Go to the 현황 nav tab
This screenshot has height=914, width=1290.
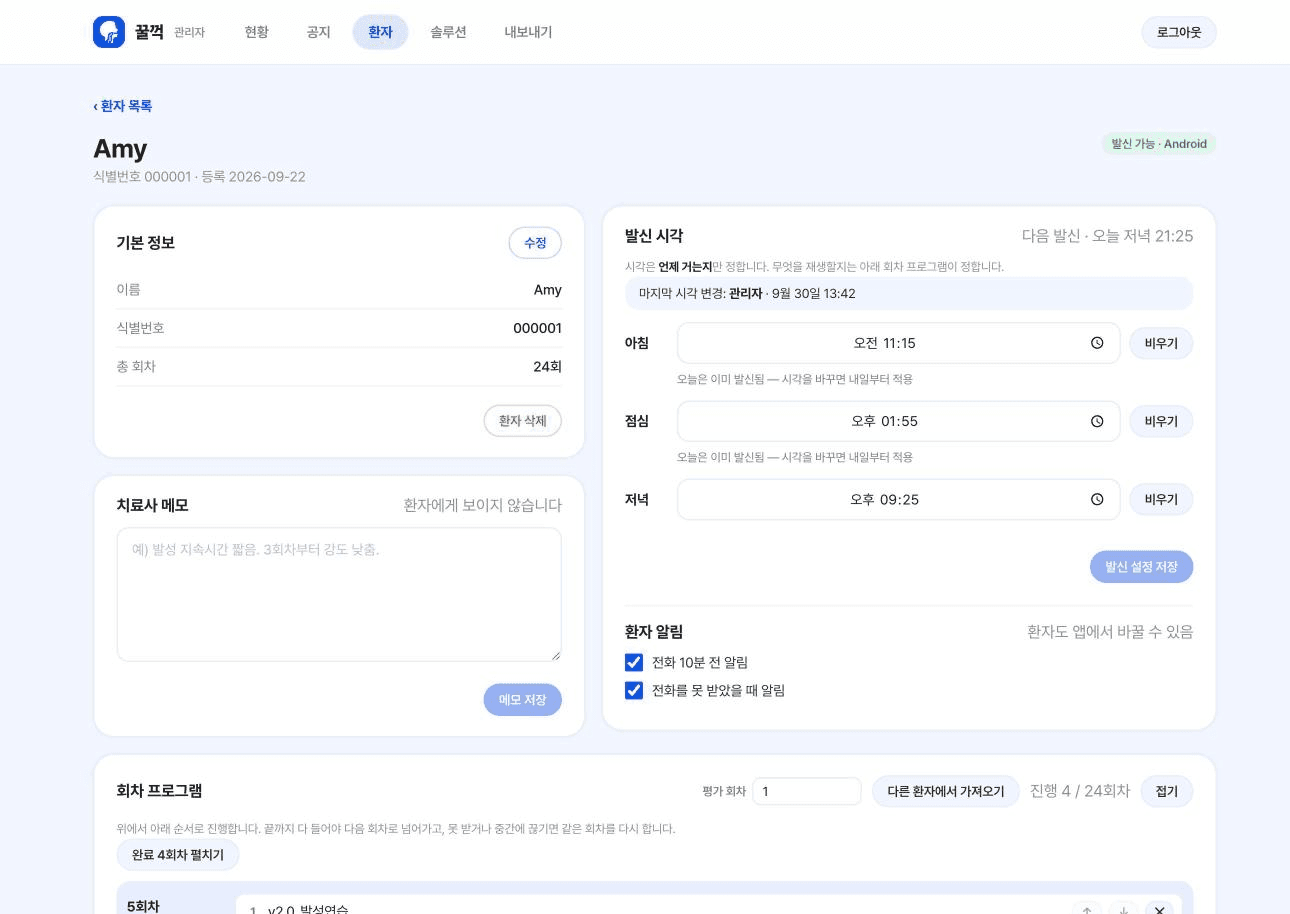256,32
